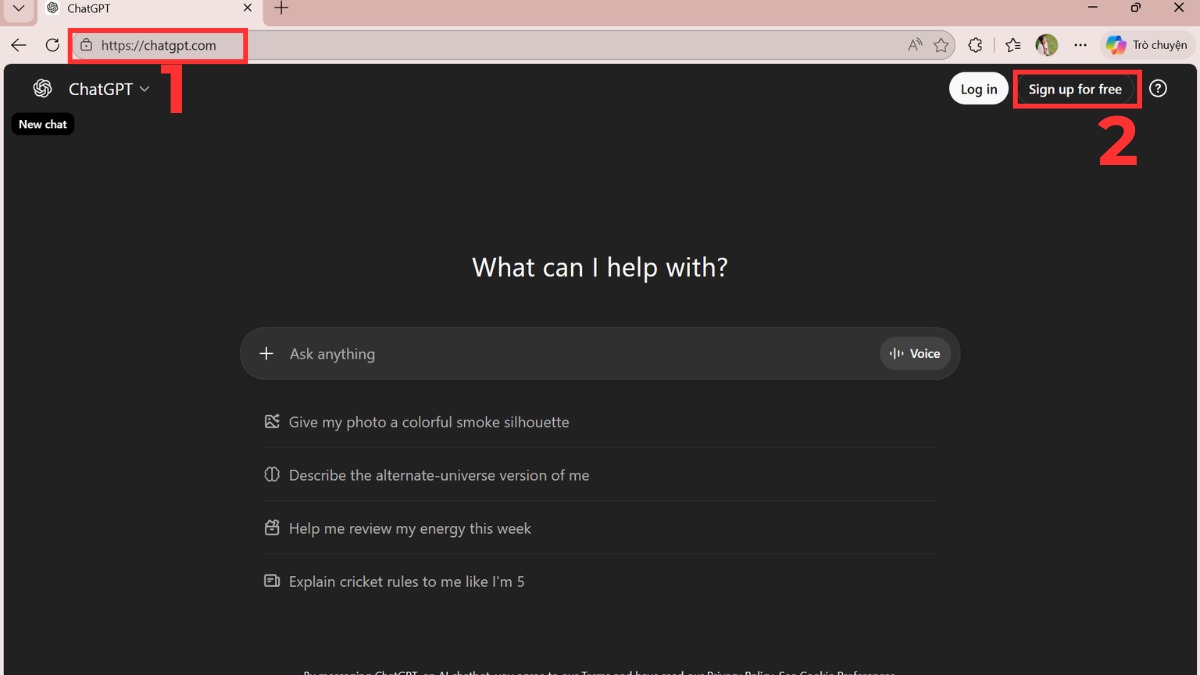Open the ChatGPT model dropdown
The height and width of the screenshot is (675, 1200).
coord(109,89)
